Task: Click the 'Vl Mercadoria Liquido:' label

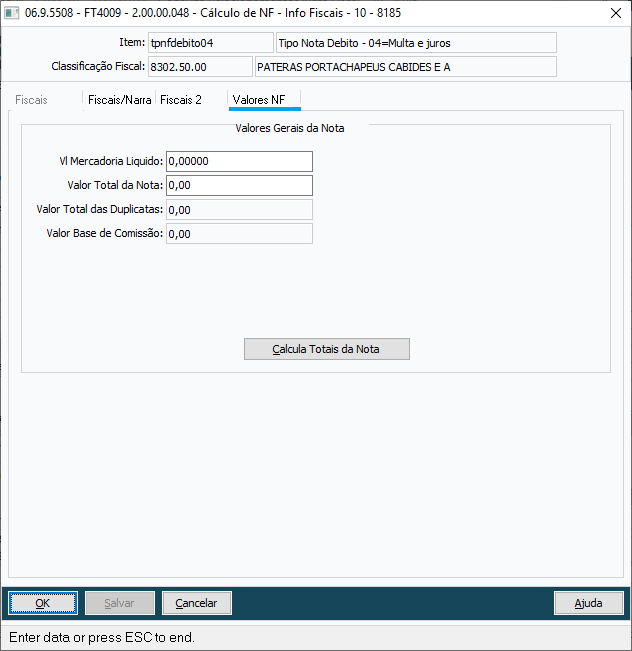Action: point(111,162)
